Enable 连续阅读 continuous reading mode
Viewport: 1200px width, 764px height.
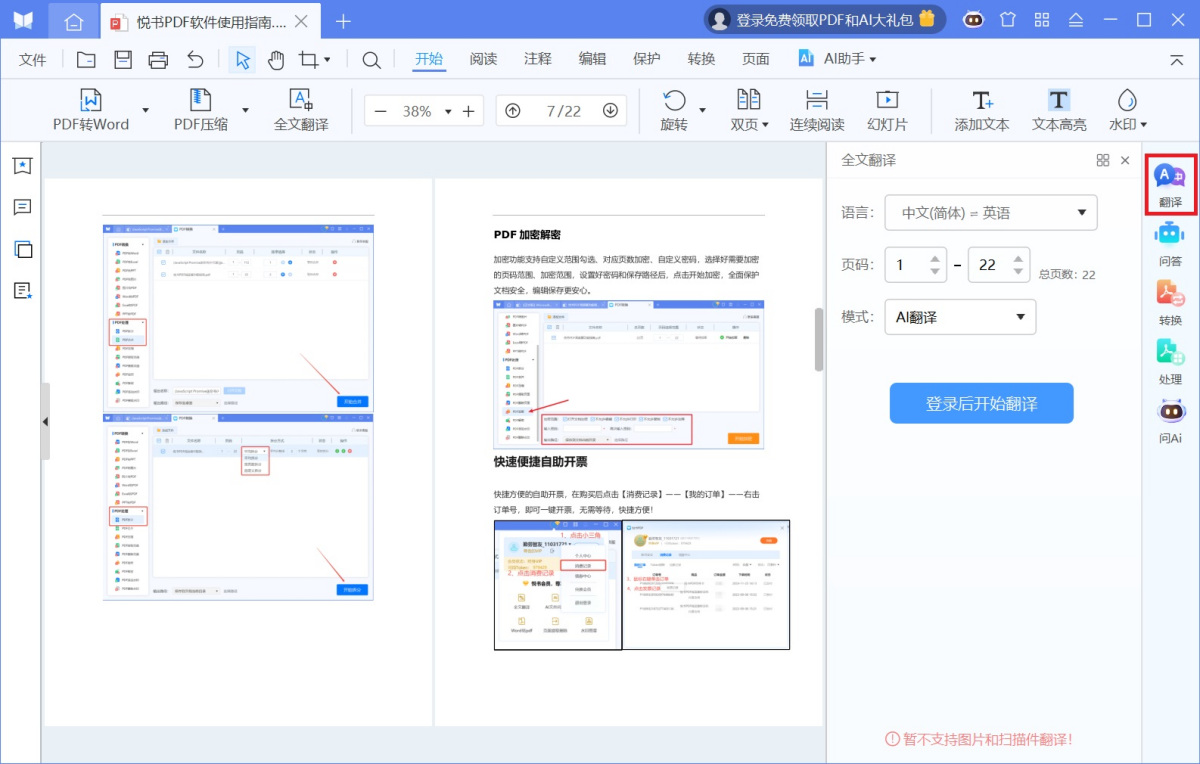tap(816, 110)
